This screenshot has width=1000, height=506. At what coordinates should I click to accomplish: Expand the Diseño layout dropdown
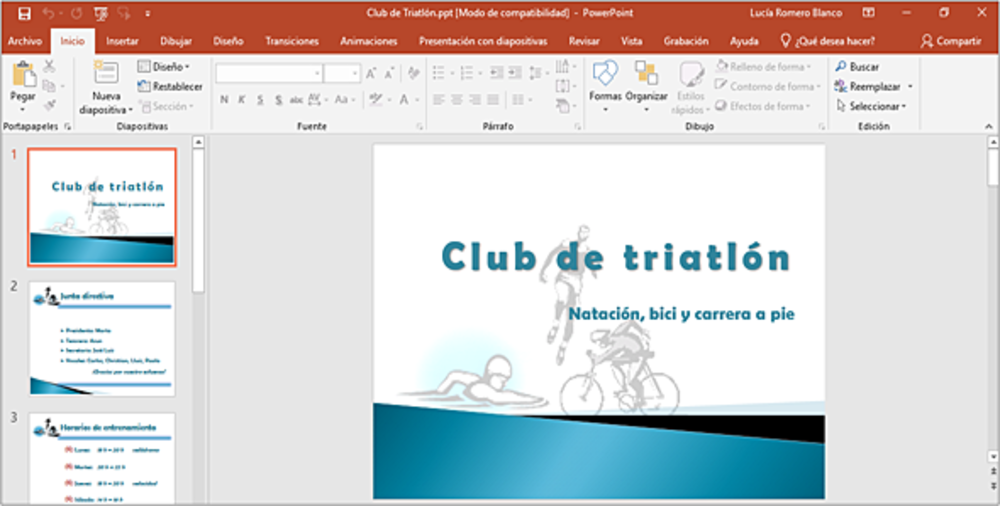click(x=164, y=67)
